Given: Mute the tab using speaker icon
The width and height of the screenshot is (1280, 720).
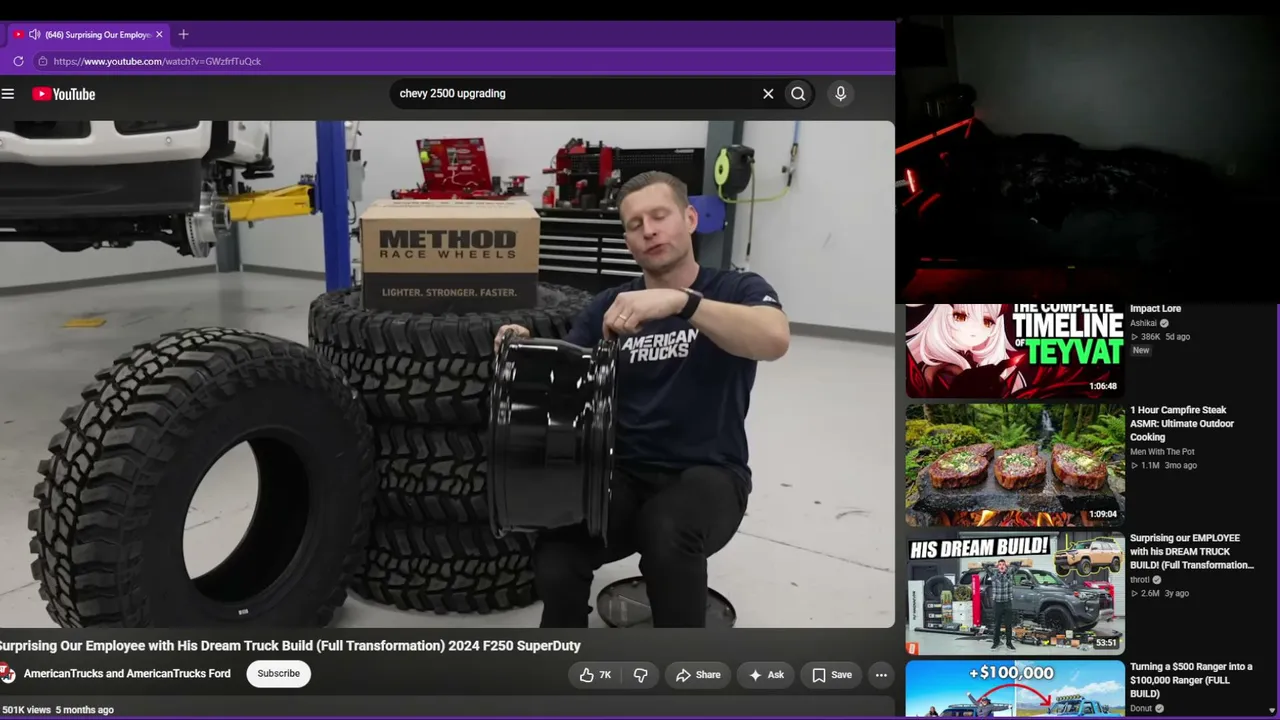Looking at the screenshot, I should tap(34, 35).
